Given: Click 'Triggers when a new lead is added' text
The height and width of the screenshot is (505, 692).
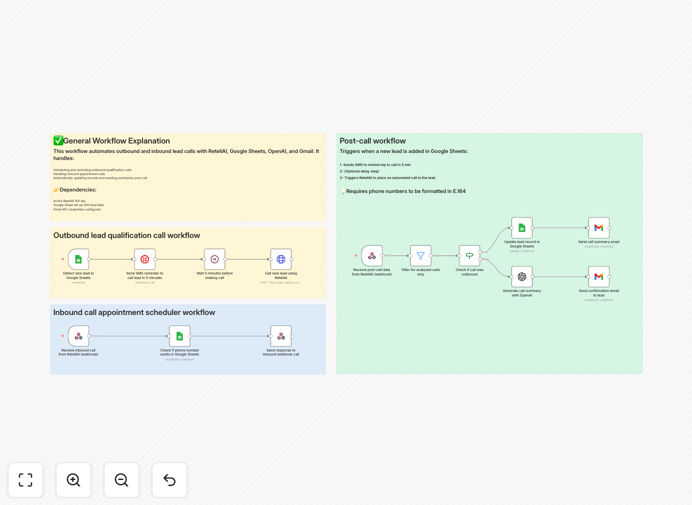Looking at the screenshot, I should (403, 151).
